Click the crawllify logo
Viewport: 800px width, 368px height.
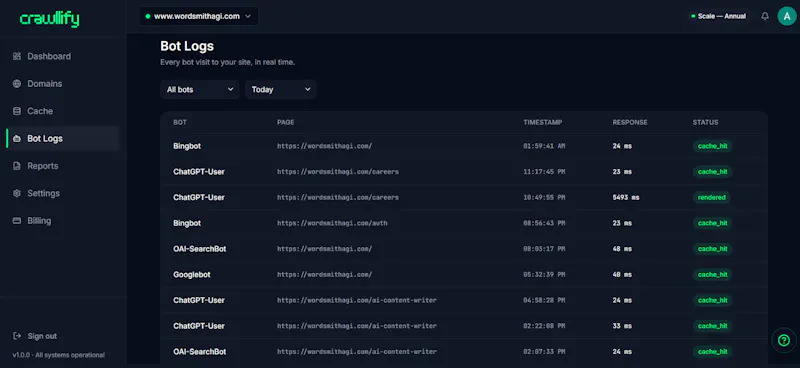click(x=49, y=19)
